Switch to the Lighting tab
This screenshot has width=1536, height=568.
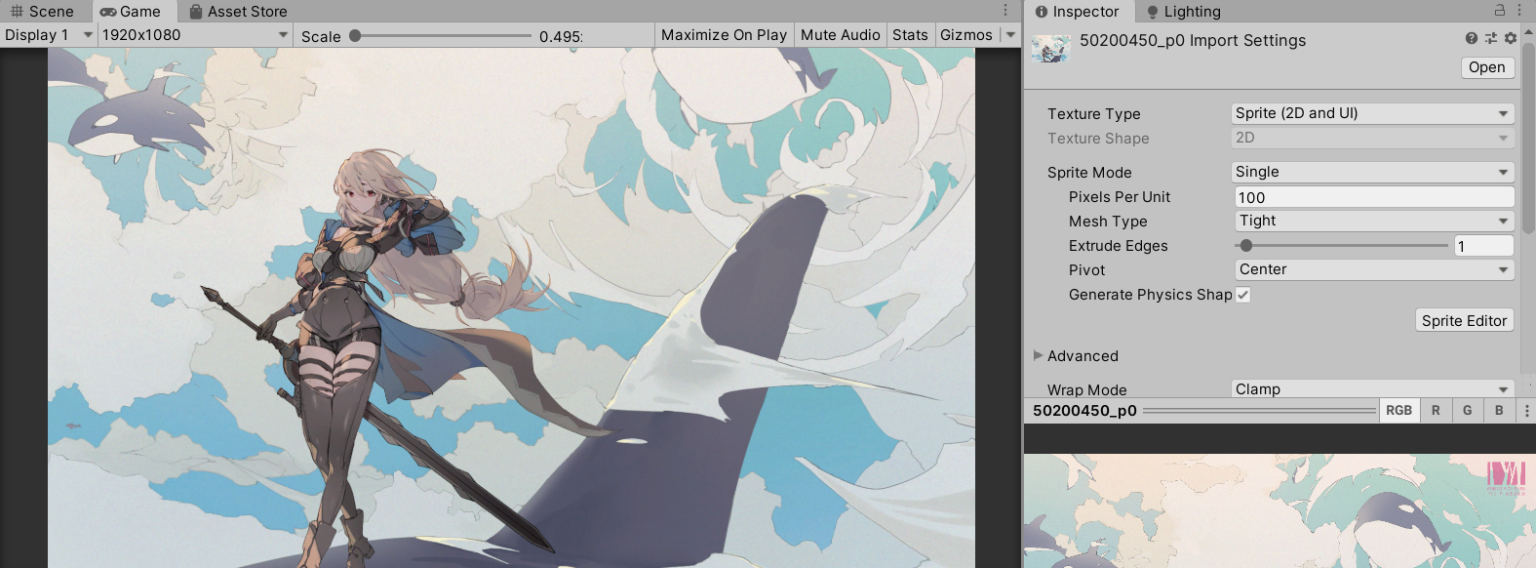[x=1183, y=12]
